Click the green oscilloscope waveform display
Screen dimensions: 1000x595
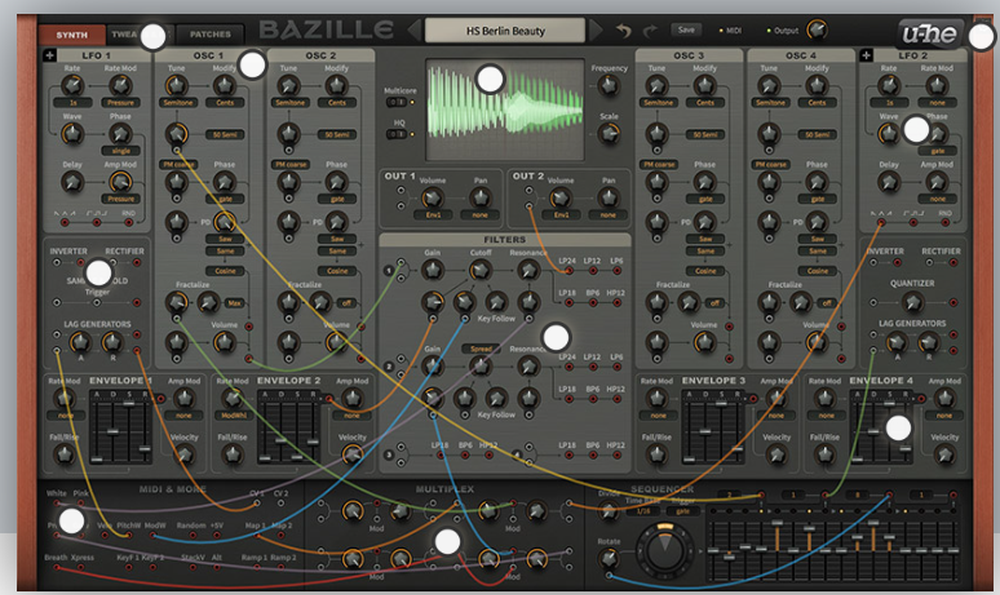pos(505,110)
